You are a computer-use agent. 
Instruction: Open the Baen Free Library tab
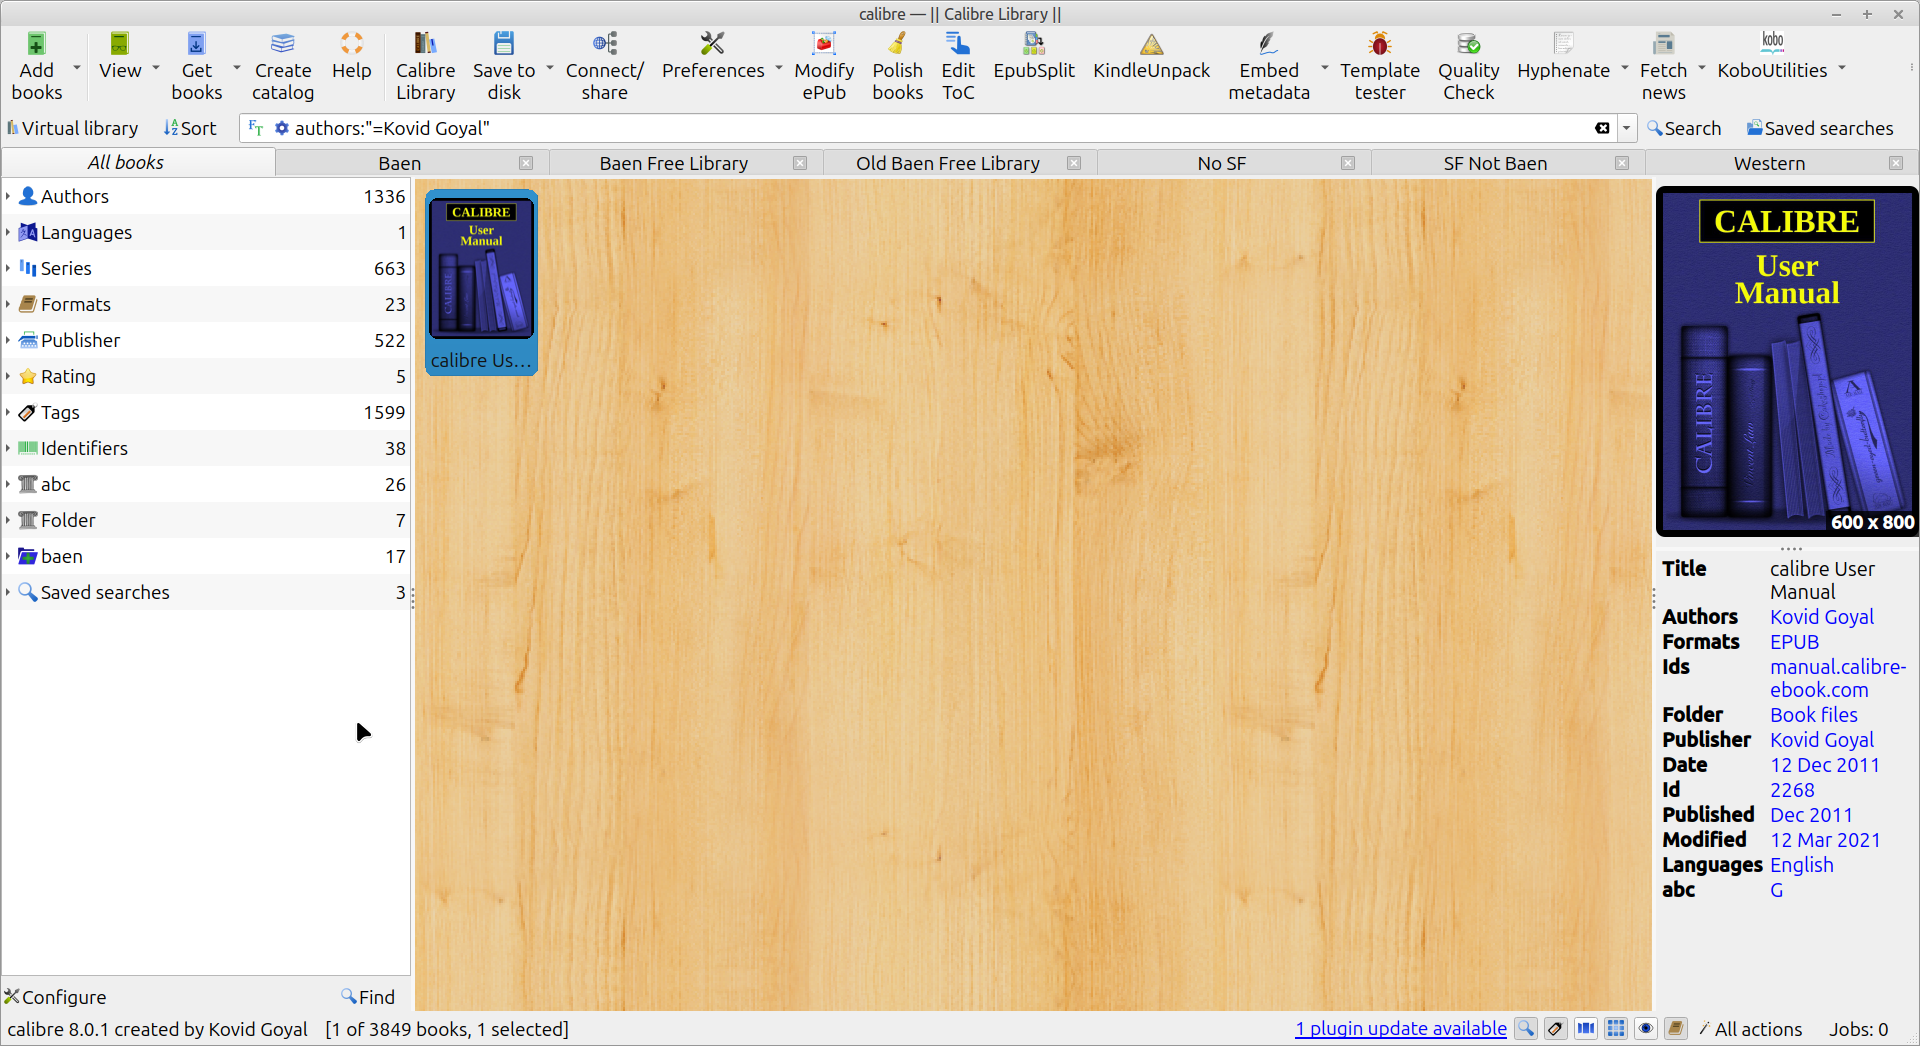coord(674,163)
